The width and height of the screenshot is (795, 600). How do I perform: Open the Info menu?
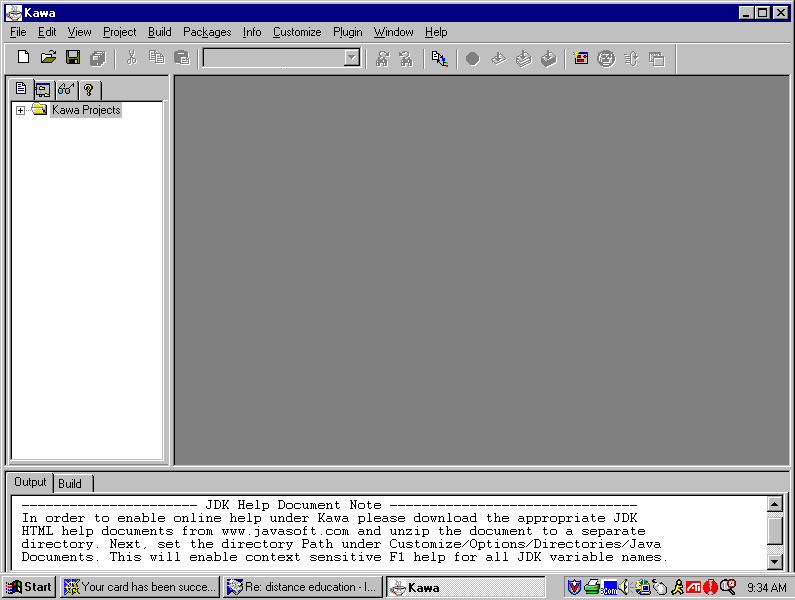tap(251, 32)
